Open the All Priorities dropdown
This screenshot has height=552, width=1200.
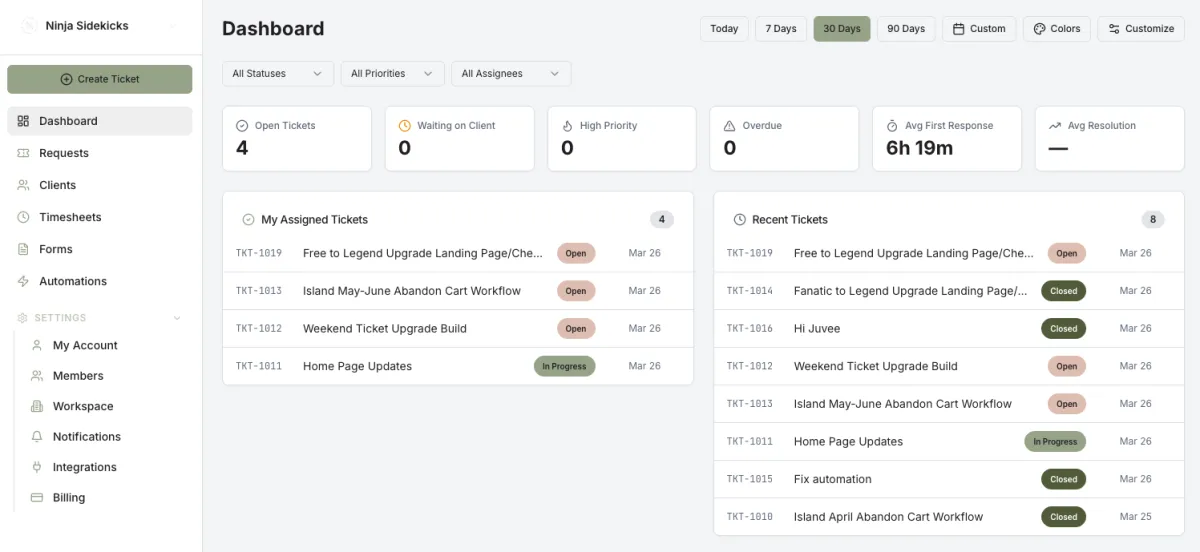coord(393,74)
